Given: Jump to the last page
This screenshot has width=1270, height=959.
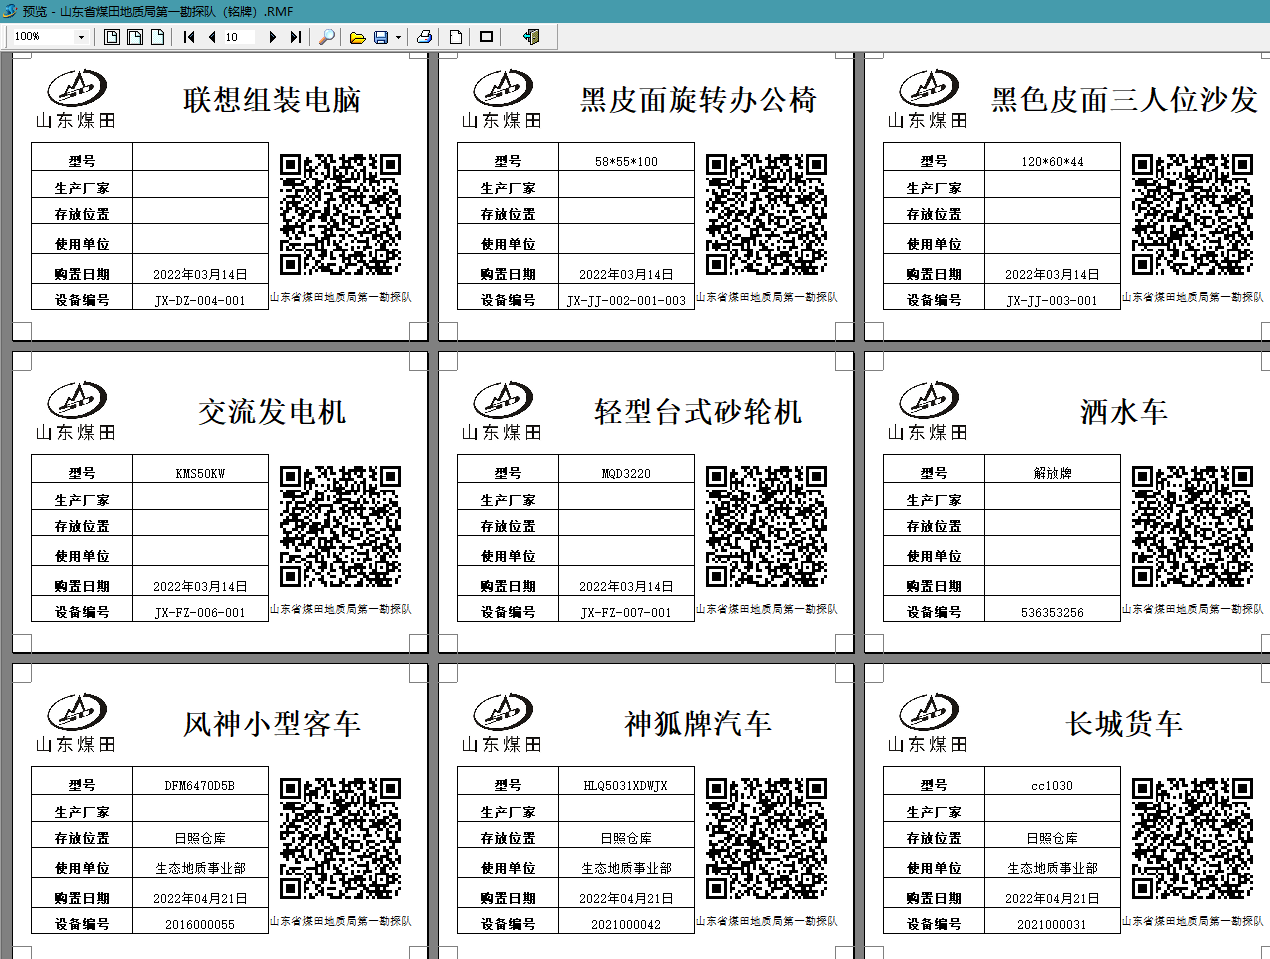Looking at the screenshot, I should (x=295, y=37).
